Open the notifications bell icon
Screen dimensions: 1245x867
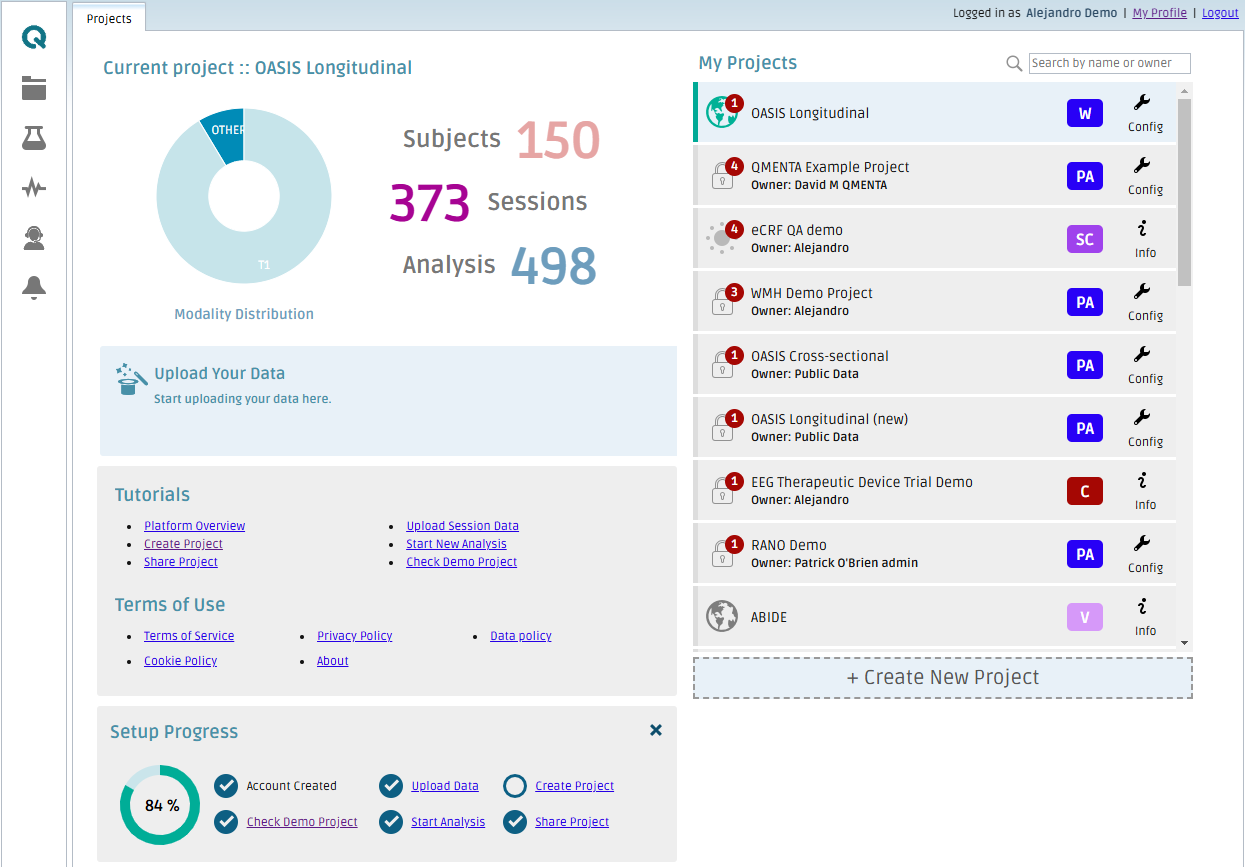coord(34,288)
